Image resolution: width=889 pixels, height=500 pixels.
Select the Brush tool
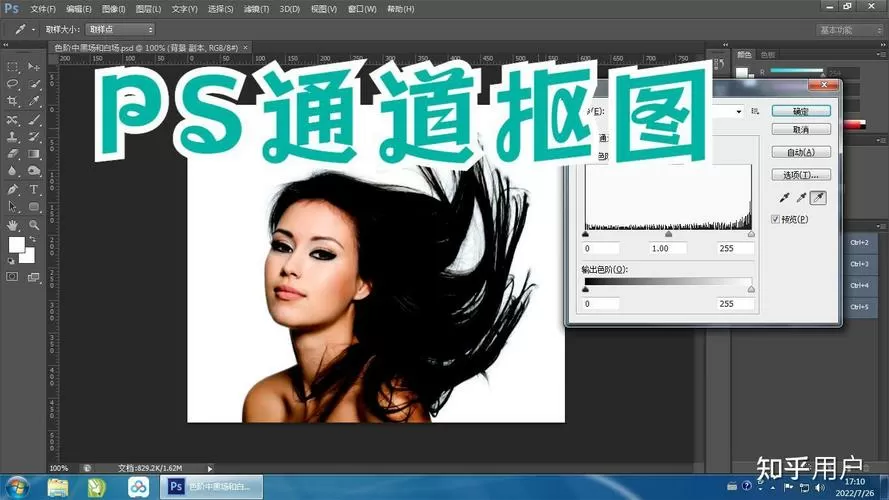(x=34, y=120)
